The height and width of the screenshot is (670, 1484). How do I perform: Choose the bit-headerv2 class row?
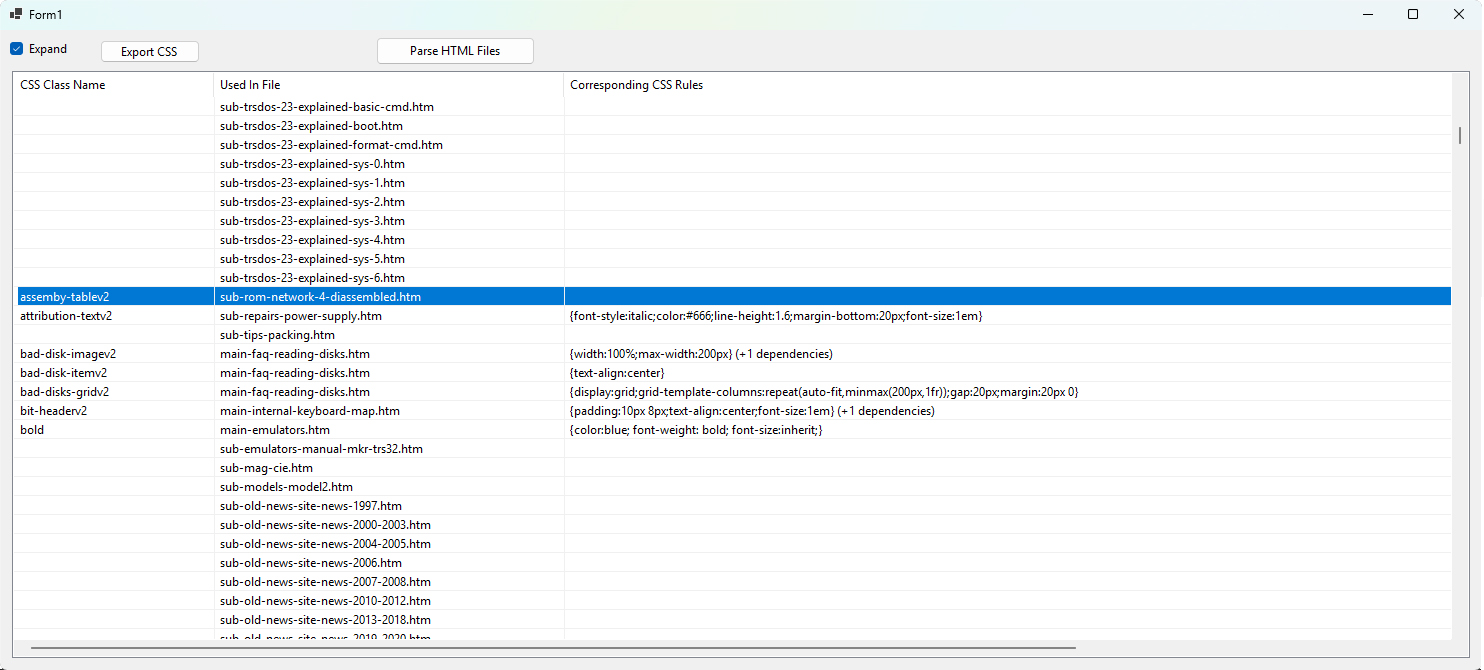[x=54, y=411]
